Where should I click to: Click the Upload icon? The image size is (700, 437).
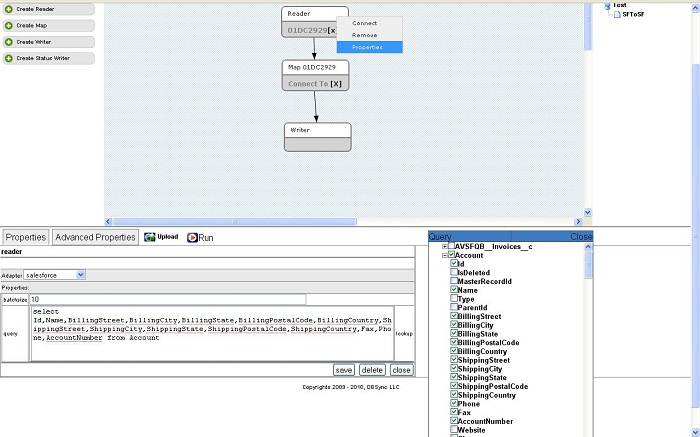[x=150, y=237]
